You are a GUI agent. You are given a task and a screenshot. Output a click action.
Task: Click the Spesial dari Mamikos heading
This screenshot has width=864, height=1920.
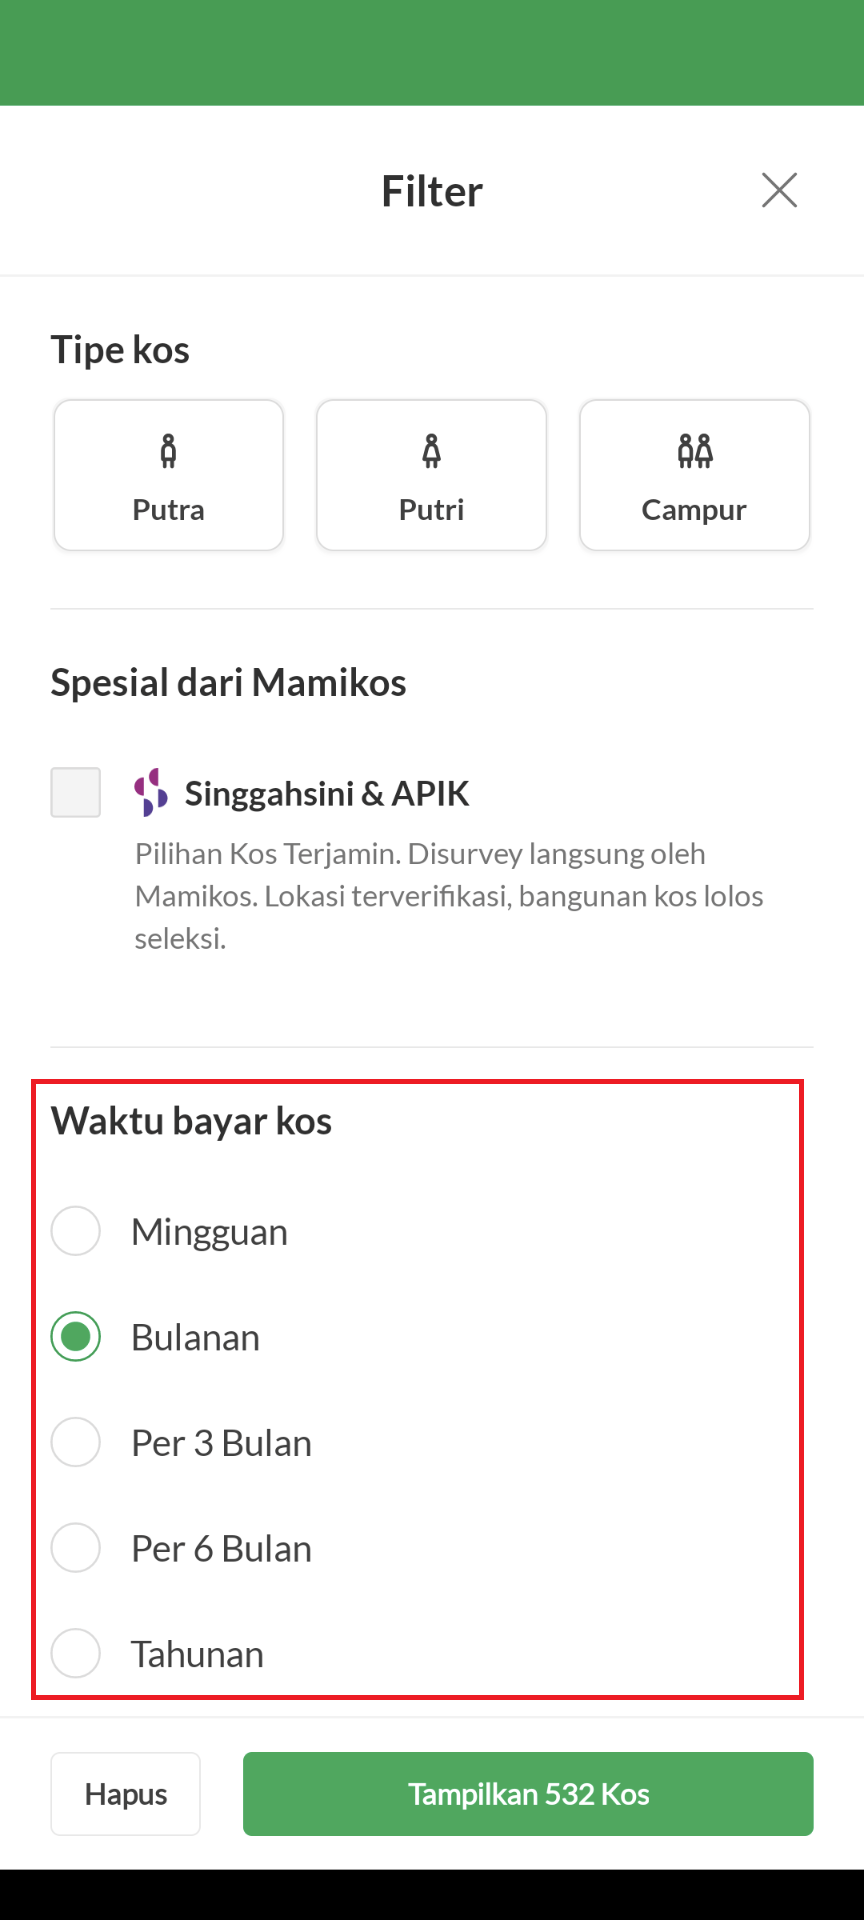click(x=228, y=683)
